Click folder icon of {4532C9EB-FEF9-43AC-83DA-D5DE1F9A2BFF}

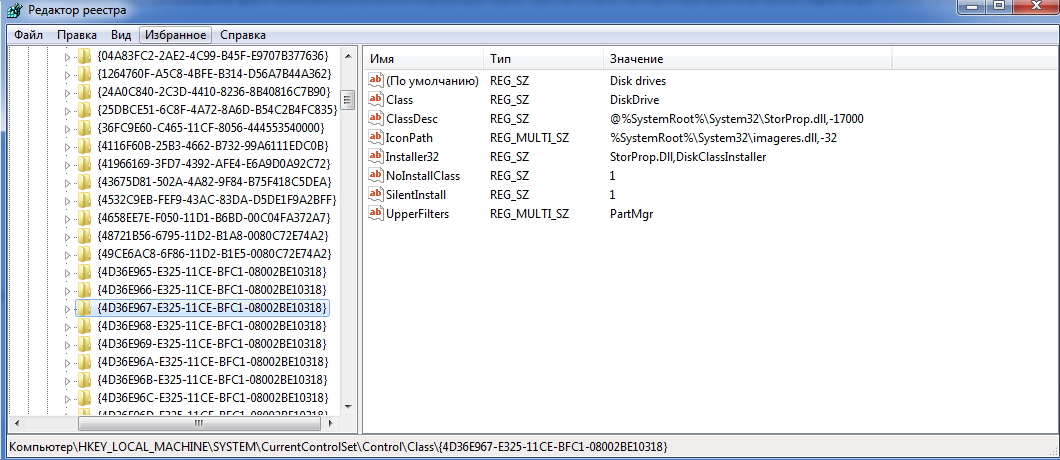[84, 200]
